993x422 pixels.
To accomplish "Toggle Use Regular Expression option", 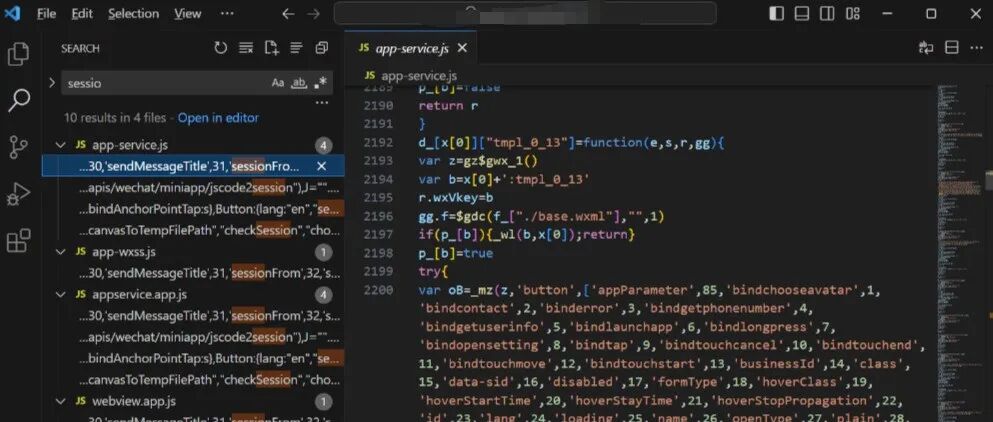I will 320,83.
